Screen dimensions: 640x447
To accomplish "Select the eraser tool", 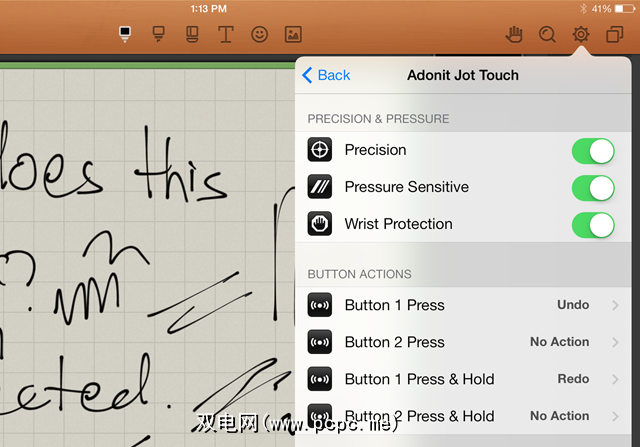I will [192, 35].
